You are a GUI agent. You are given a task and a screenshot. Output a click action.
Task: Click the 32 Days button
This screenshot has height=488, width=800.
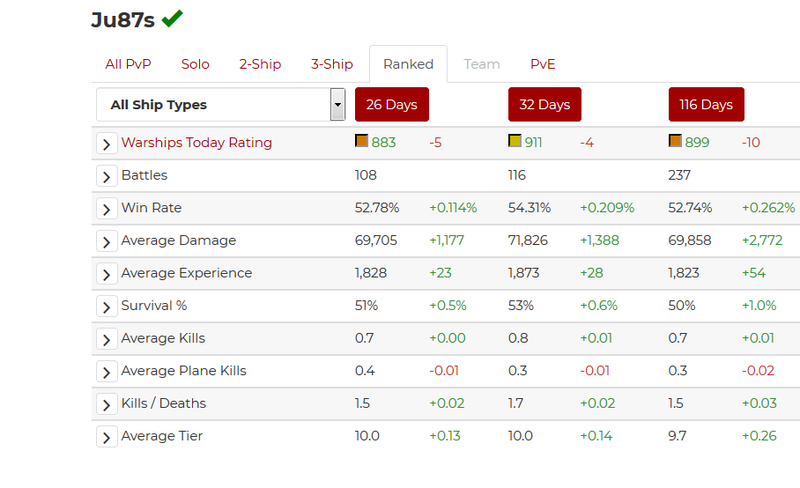[544, 105]
